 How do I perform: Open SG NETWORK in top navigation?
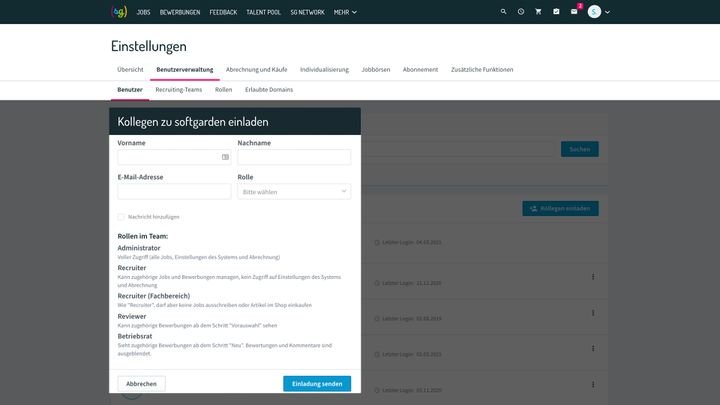click(308, 12)
